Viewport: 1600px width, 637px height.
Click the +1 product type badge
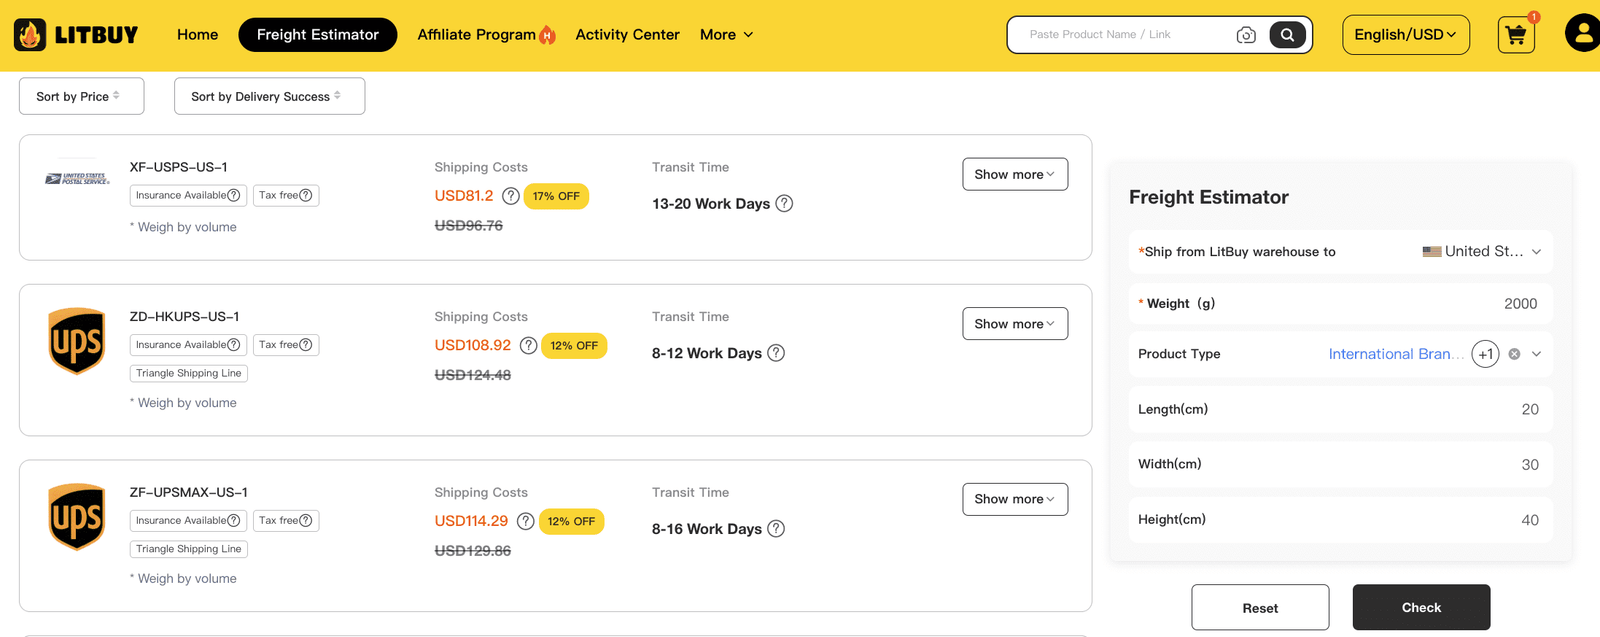click(1486, 354)
